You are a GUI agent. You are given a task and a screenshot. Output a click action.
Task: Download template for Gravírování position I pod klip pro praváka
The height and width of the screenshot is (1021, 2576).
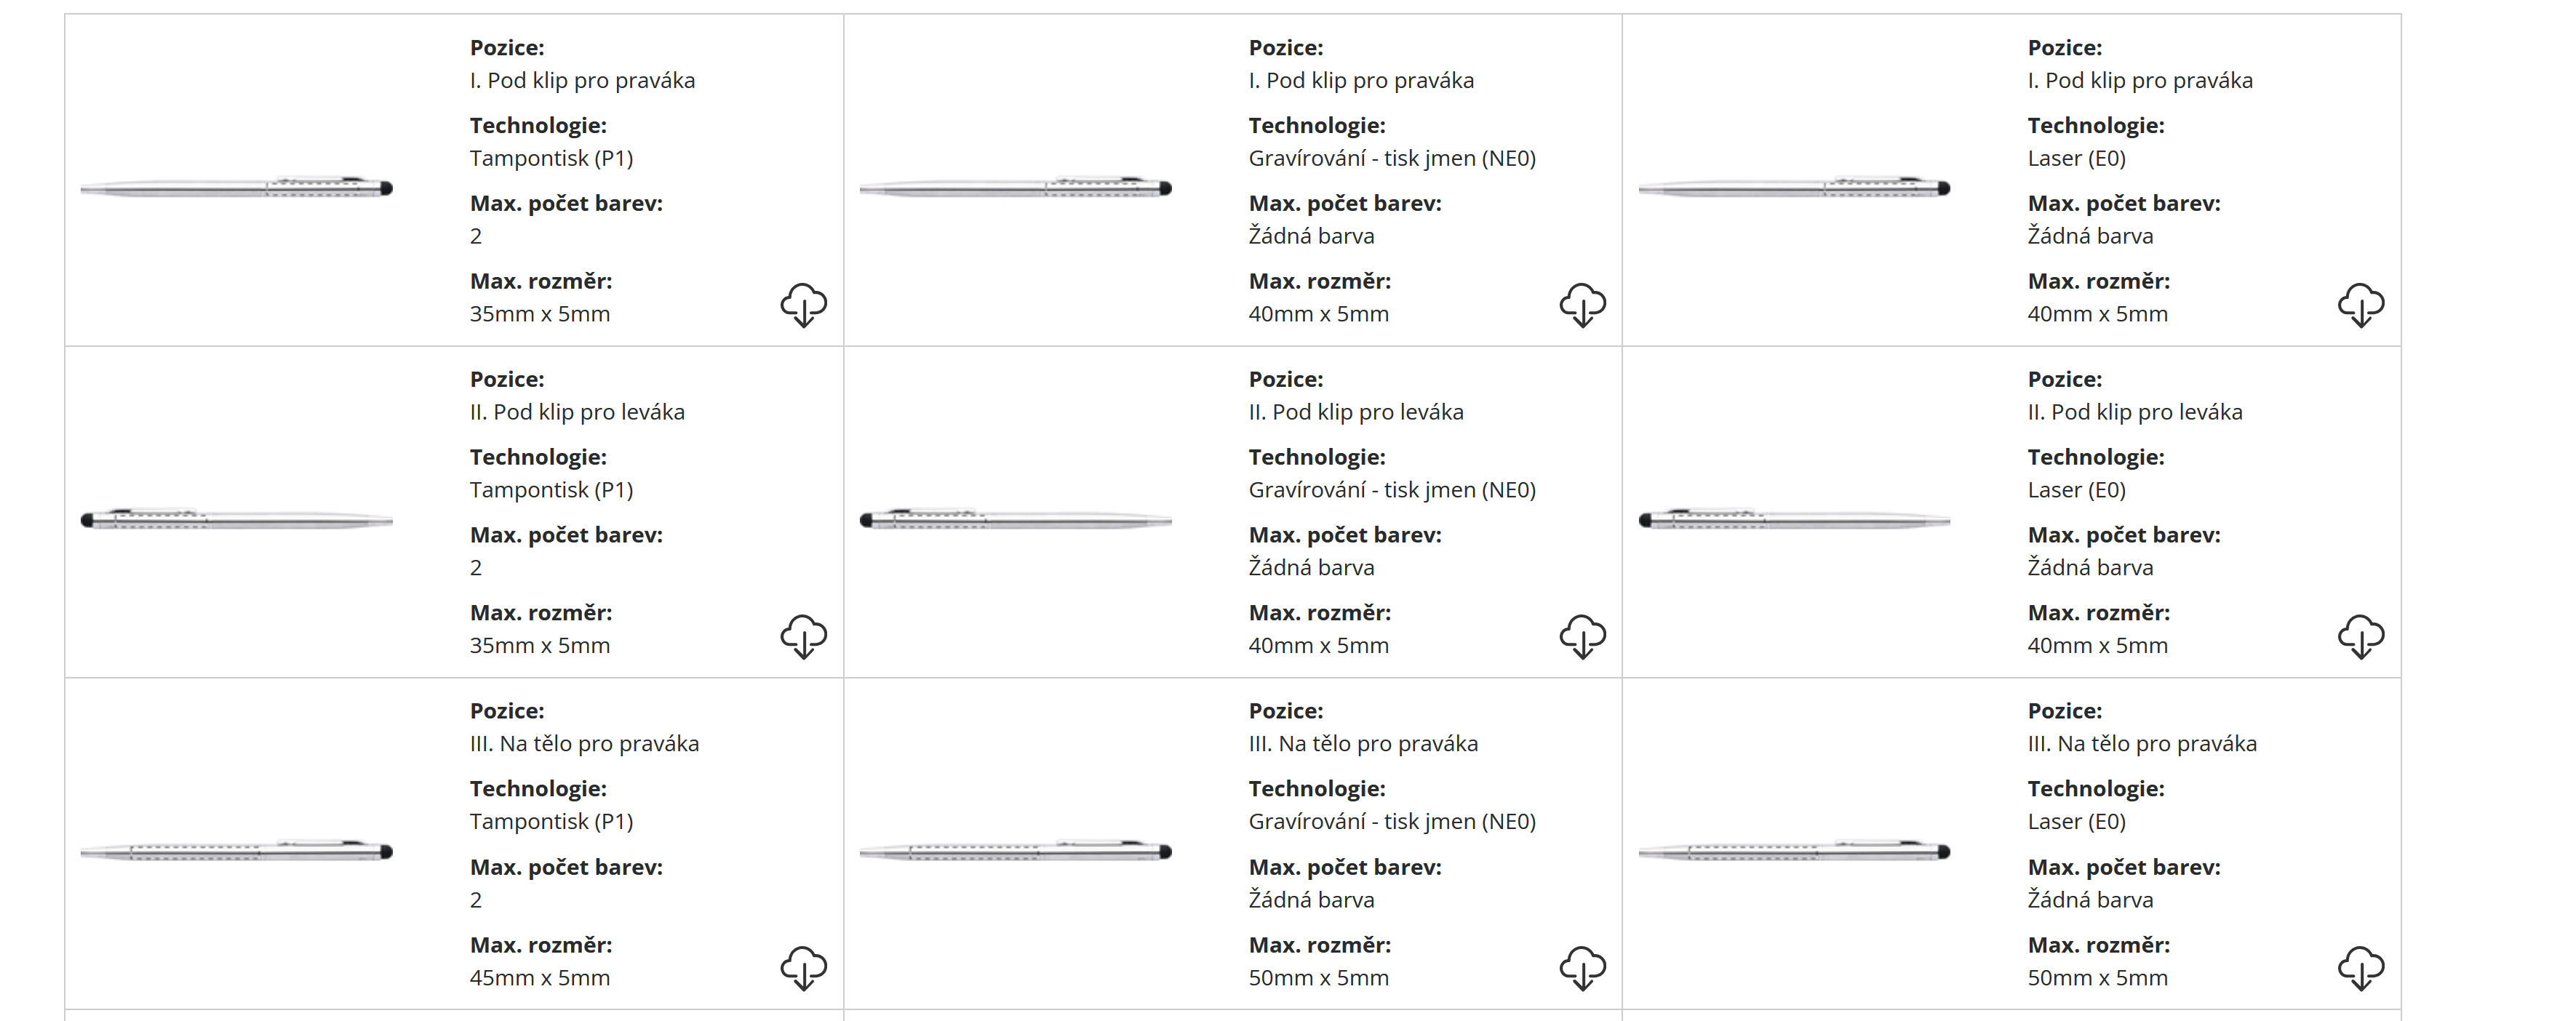pyautogui.click(x=1582, y=304)
